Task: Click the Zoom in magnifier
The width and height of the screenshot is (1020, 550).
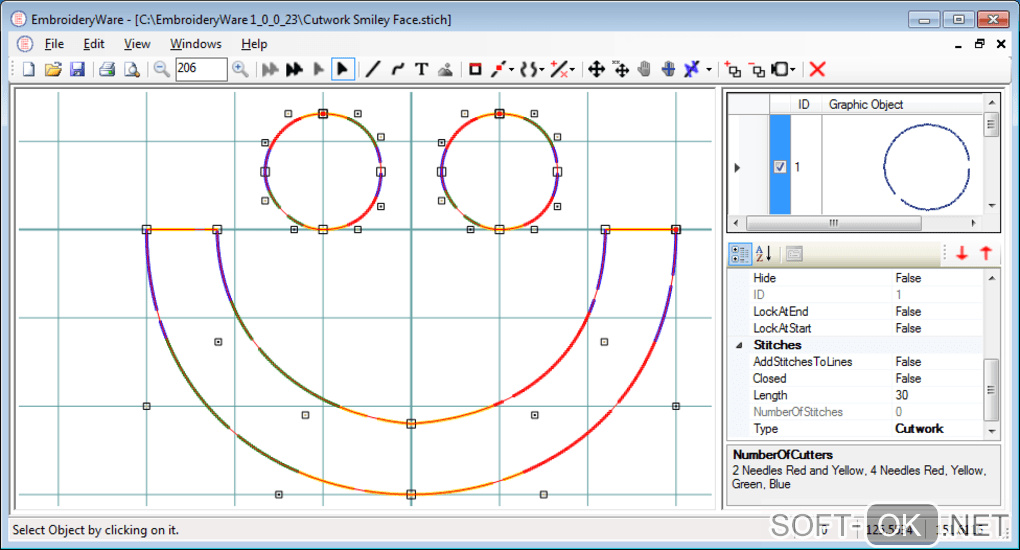Action: pyautogui.click(x=240, y=69)
